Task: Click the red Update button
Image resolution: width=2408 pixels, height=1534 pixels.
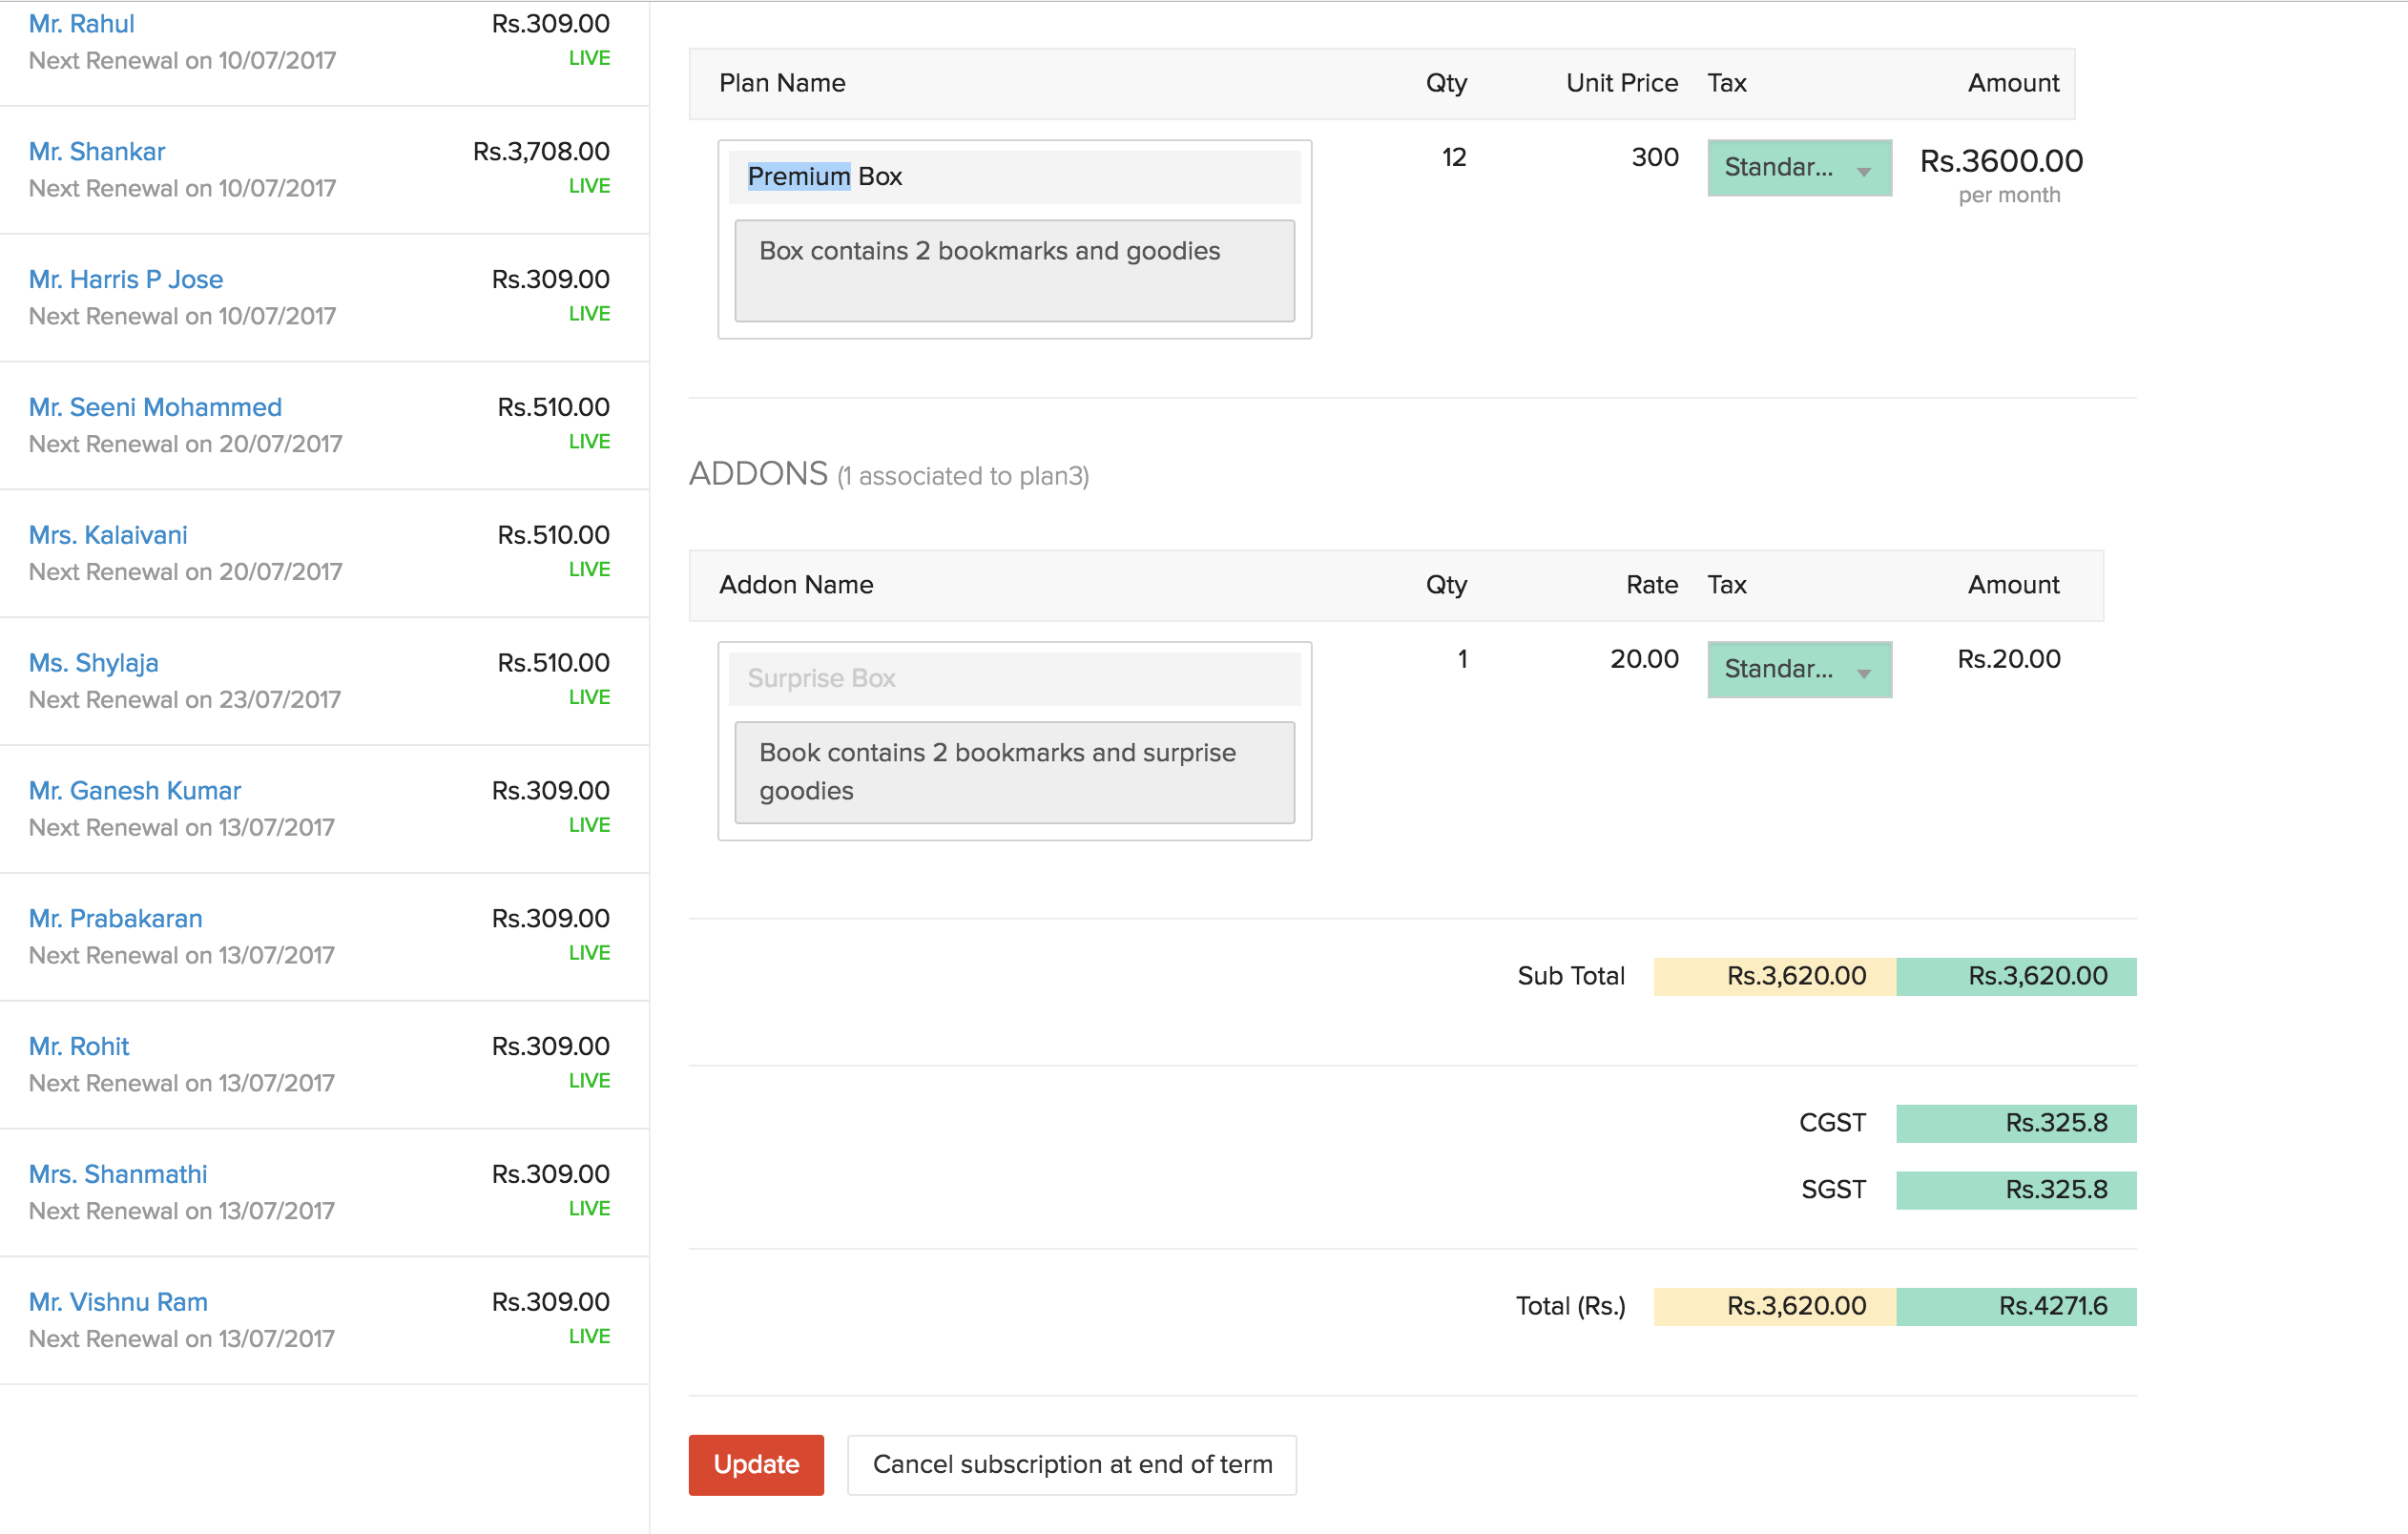Action: (755, 1464)
